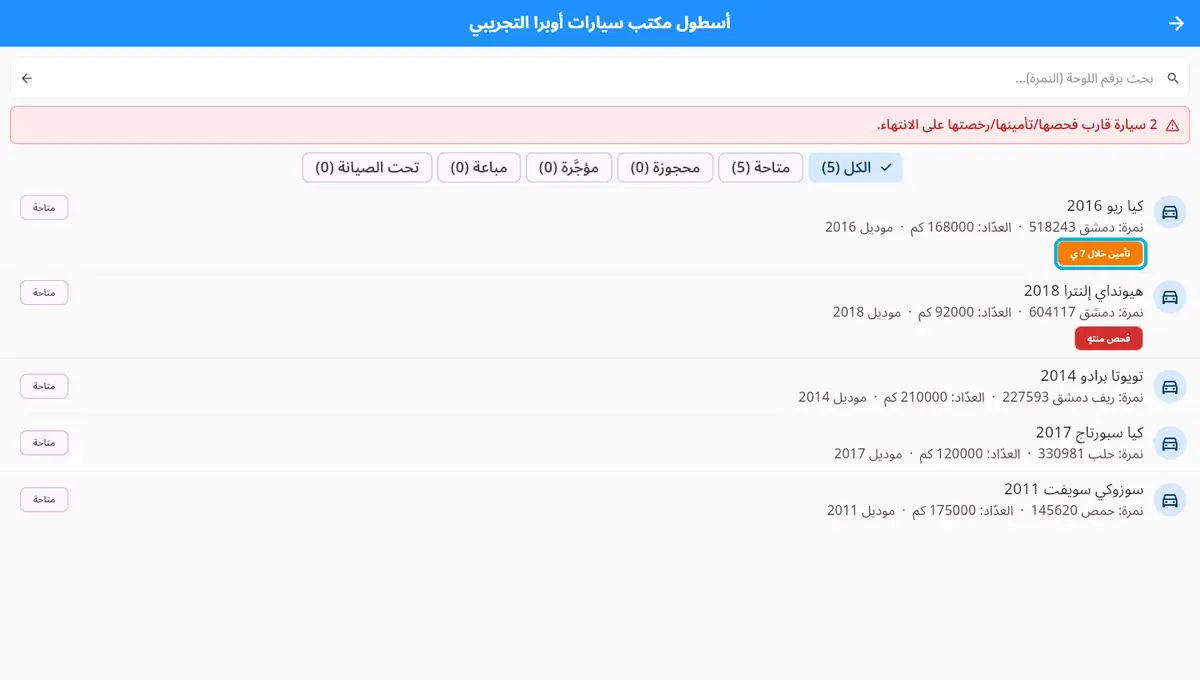Click the arrow icon in the search bar
1200x680 pixels.
coord(27,78)
